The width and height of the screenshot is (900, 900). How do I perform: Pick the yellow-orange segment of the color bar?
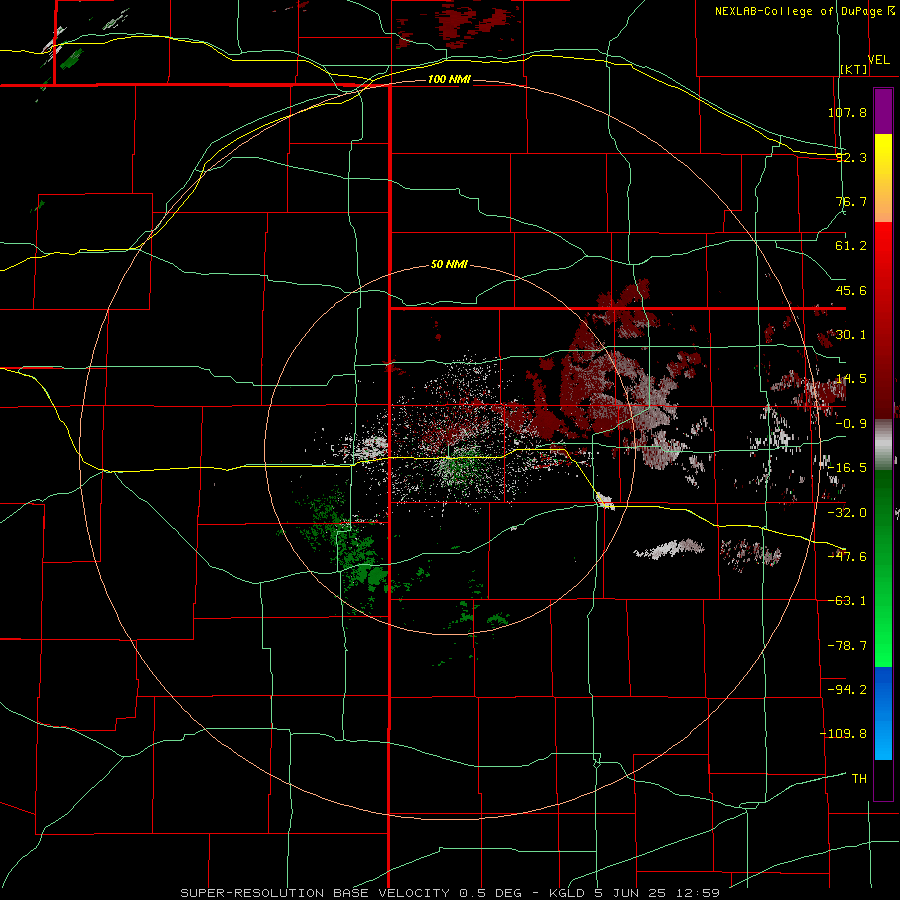[x=883, y=178]
